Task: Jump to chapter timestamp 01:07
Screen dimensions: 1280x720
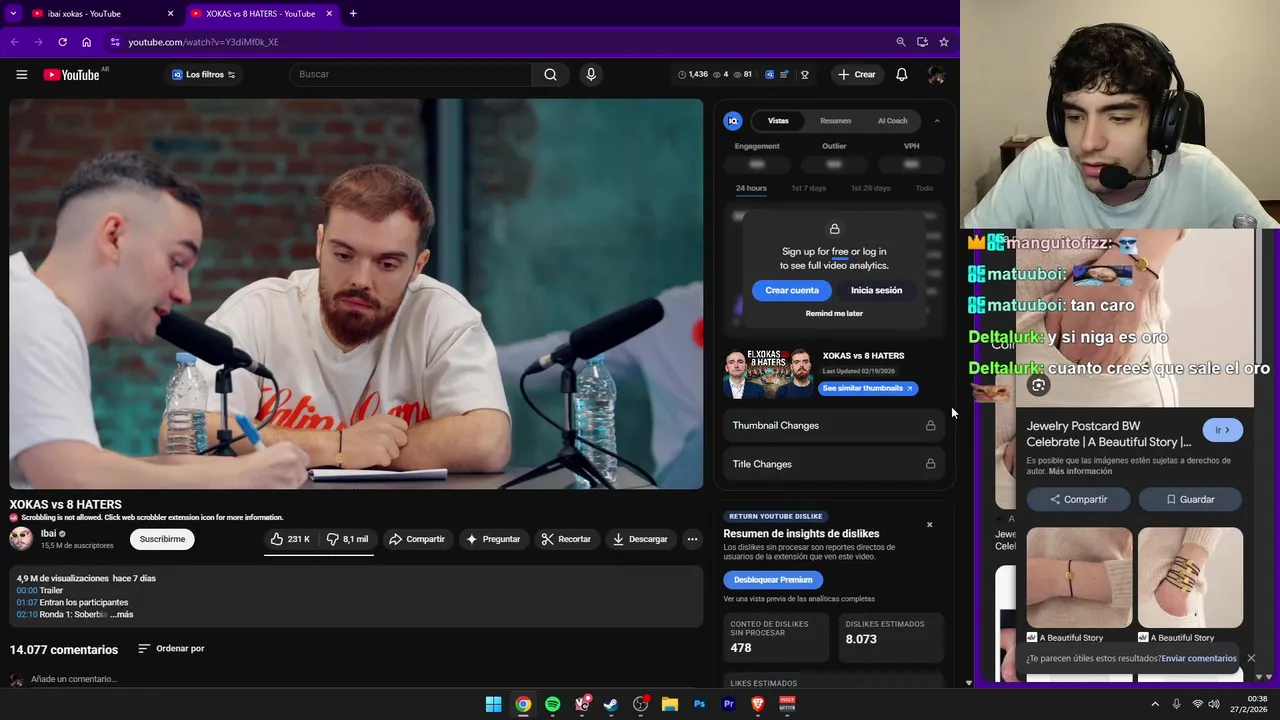Action: [x=27, y=602]
